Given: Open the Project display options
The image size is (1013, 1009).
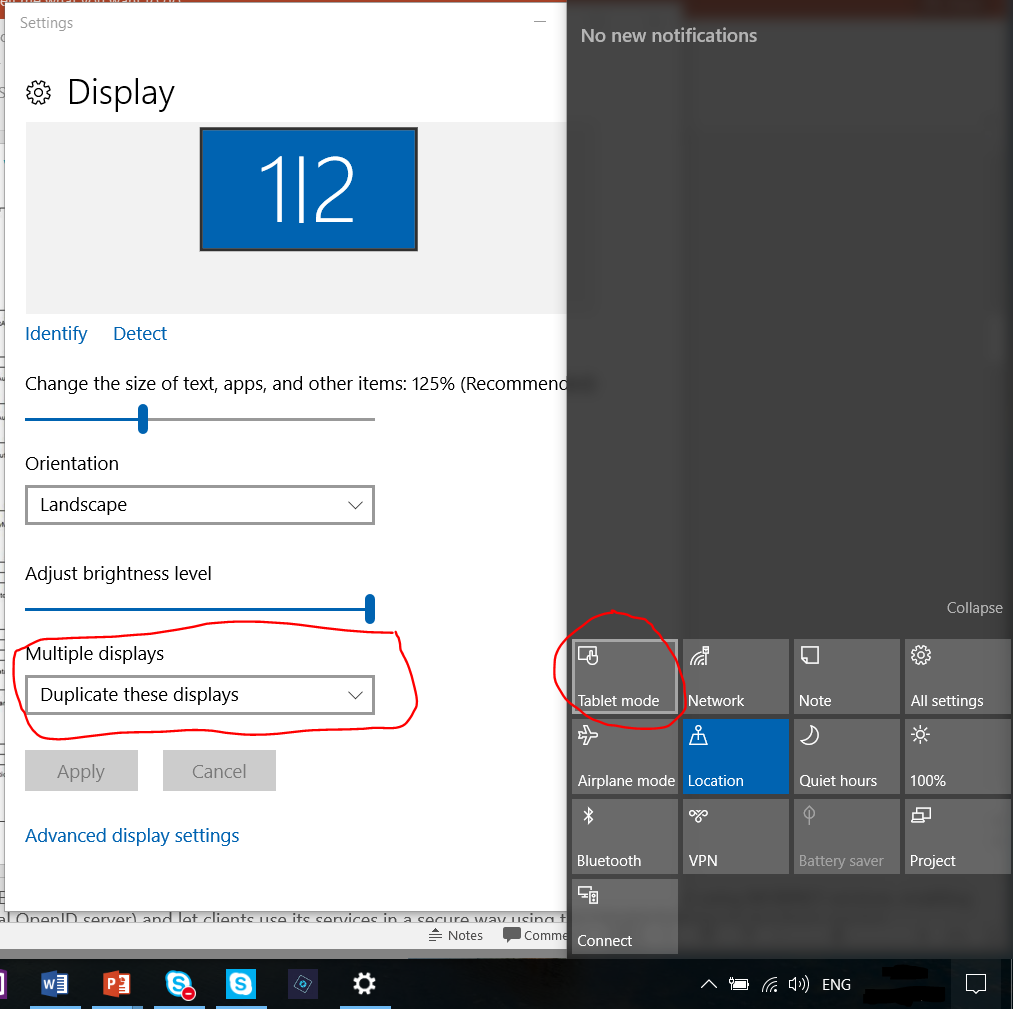Looking at the screenshot, I should pyautogui.click(x=956, y=836).
